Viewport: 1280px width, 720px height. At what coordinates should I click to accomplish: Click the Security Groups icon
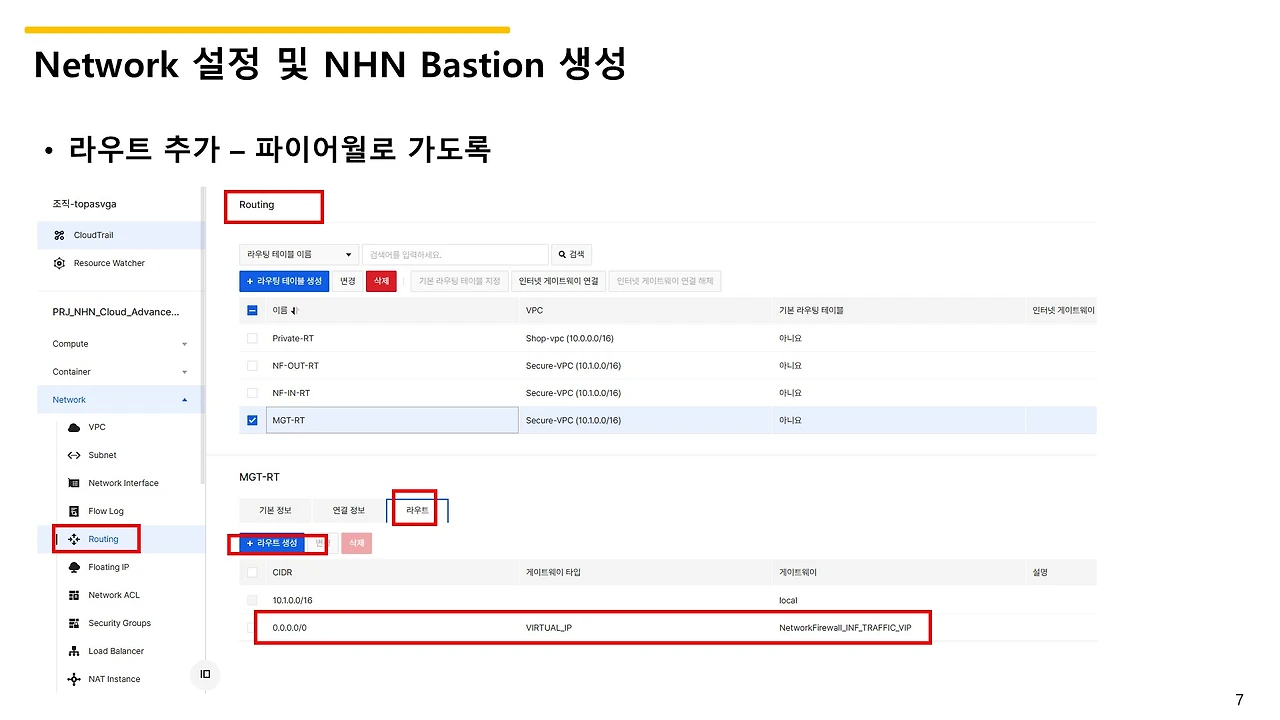point(74,623)
